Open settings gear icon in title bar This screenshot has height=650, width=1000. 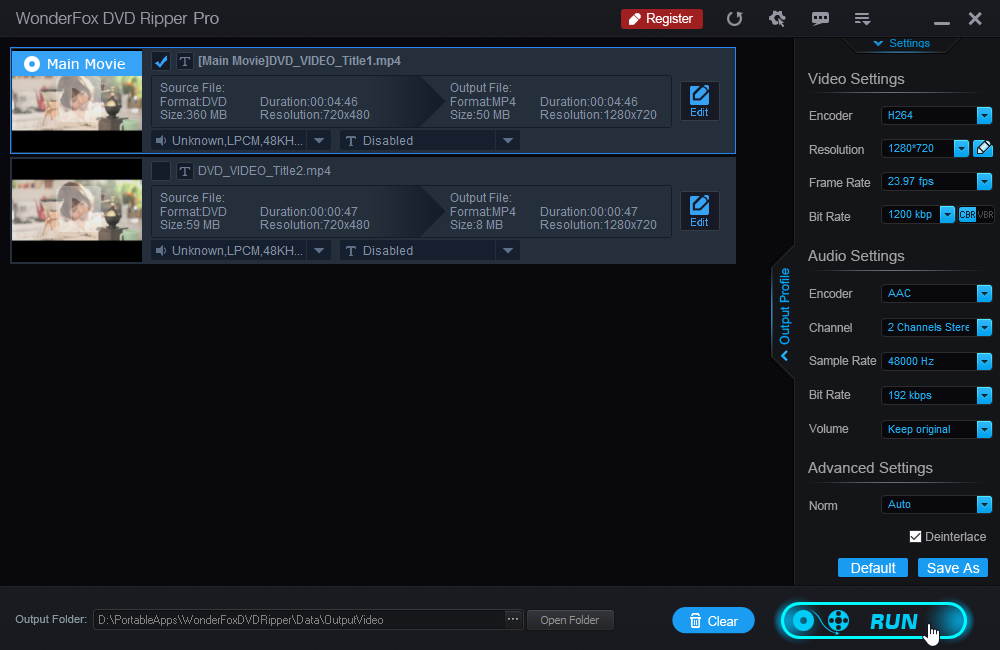(777, 18)
